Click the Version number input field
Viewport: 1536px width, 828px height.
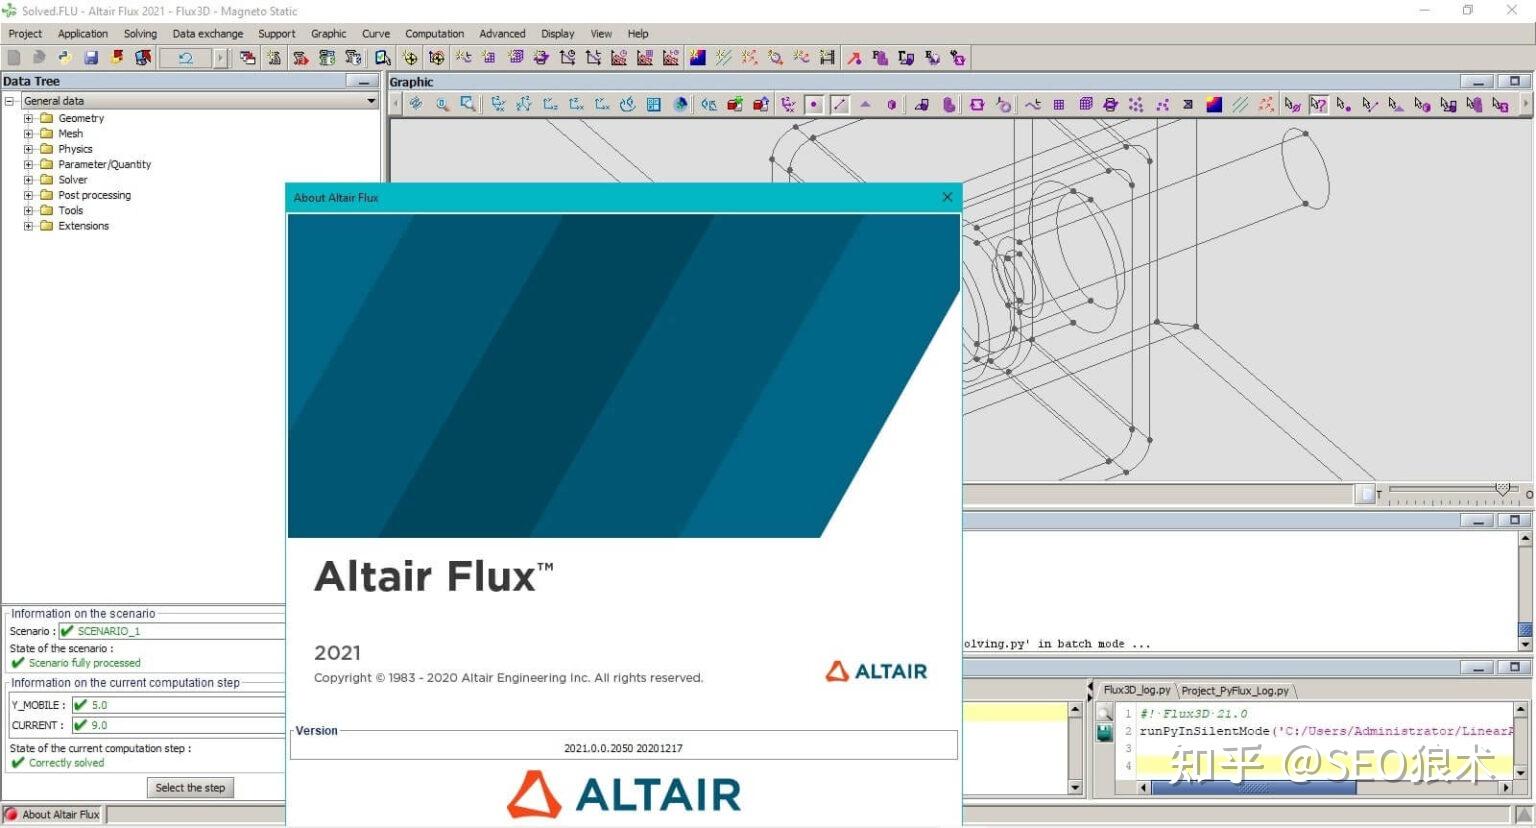coord(623,747)
